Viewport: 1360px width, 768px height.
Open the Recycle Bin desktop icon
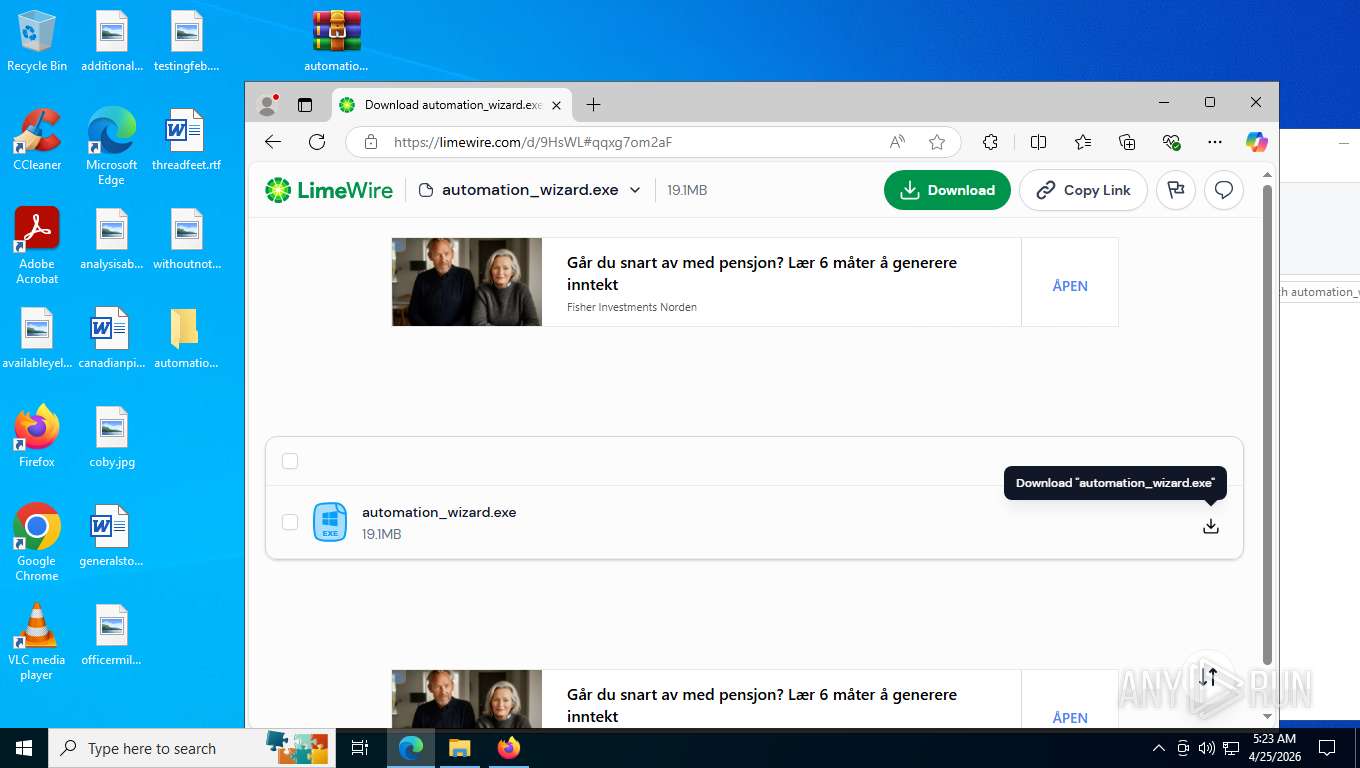tap(37, 41)
